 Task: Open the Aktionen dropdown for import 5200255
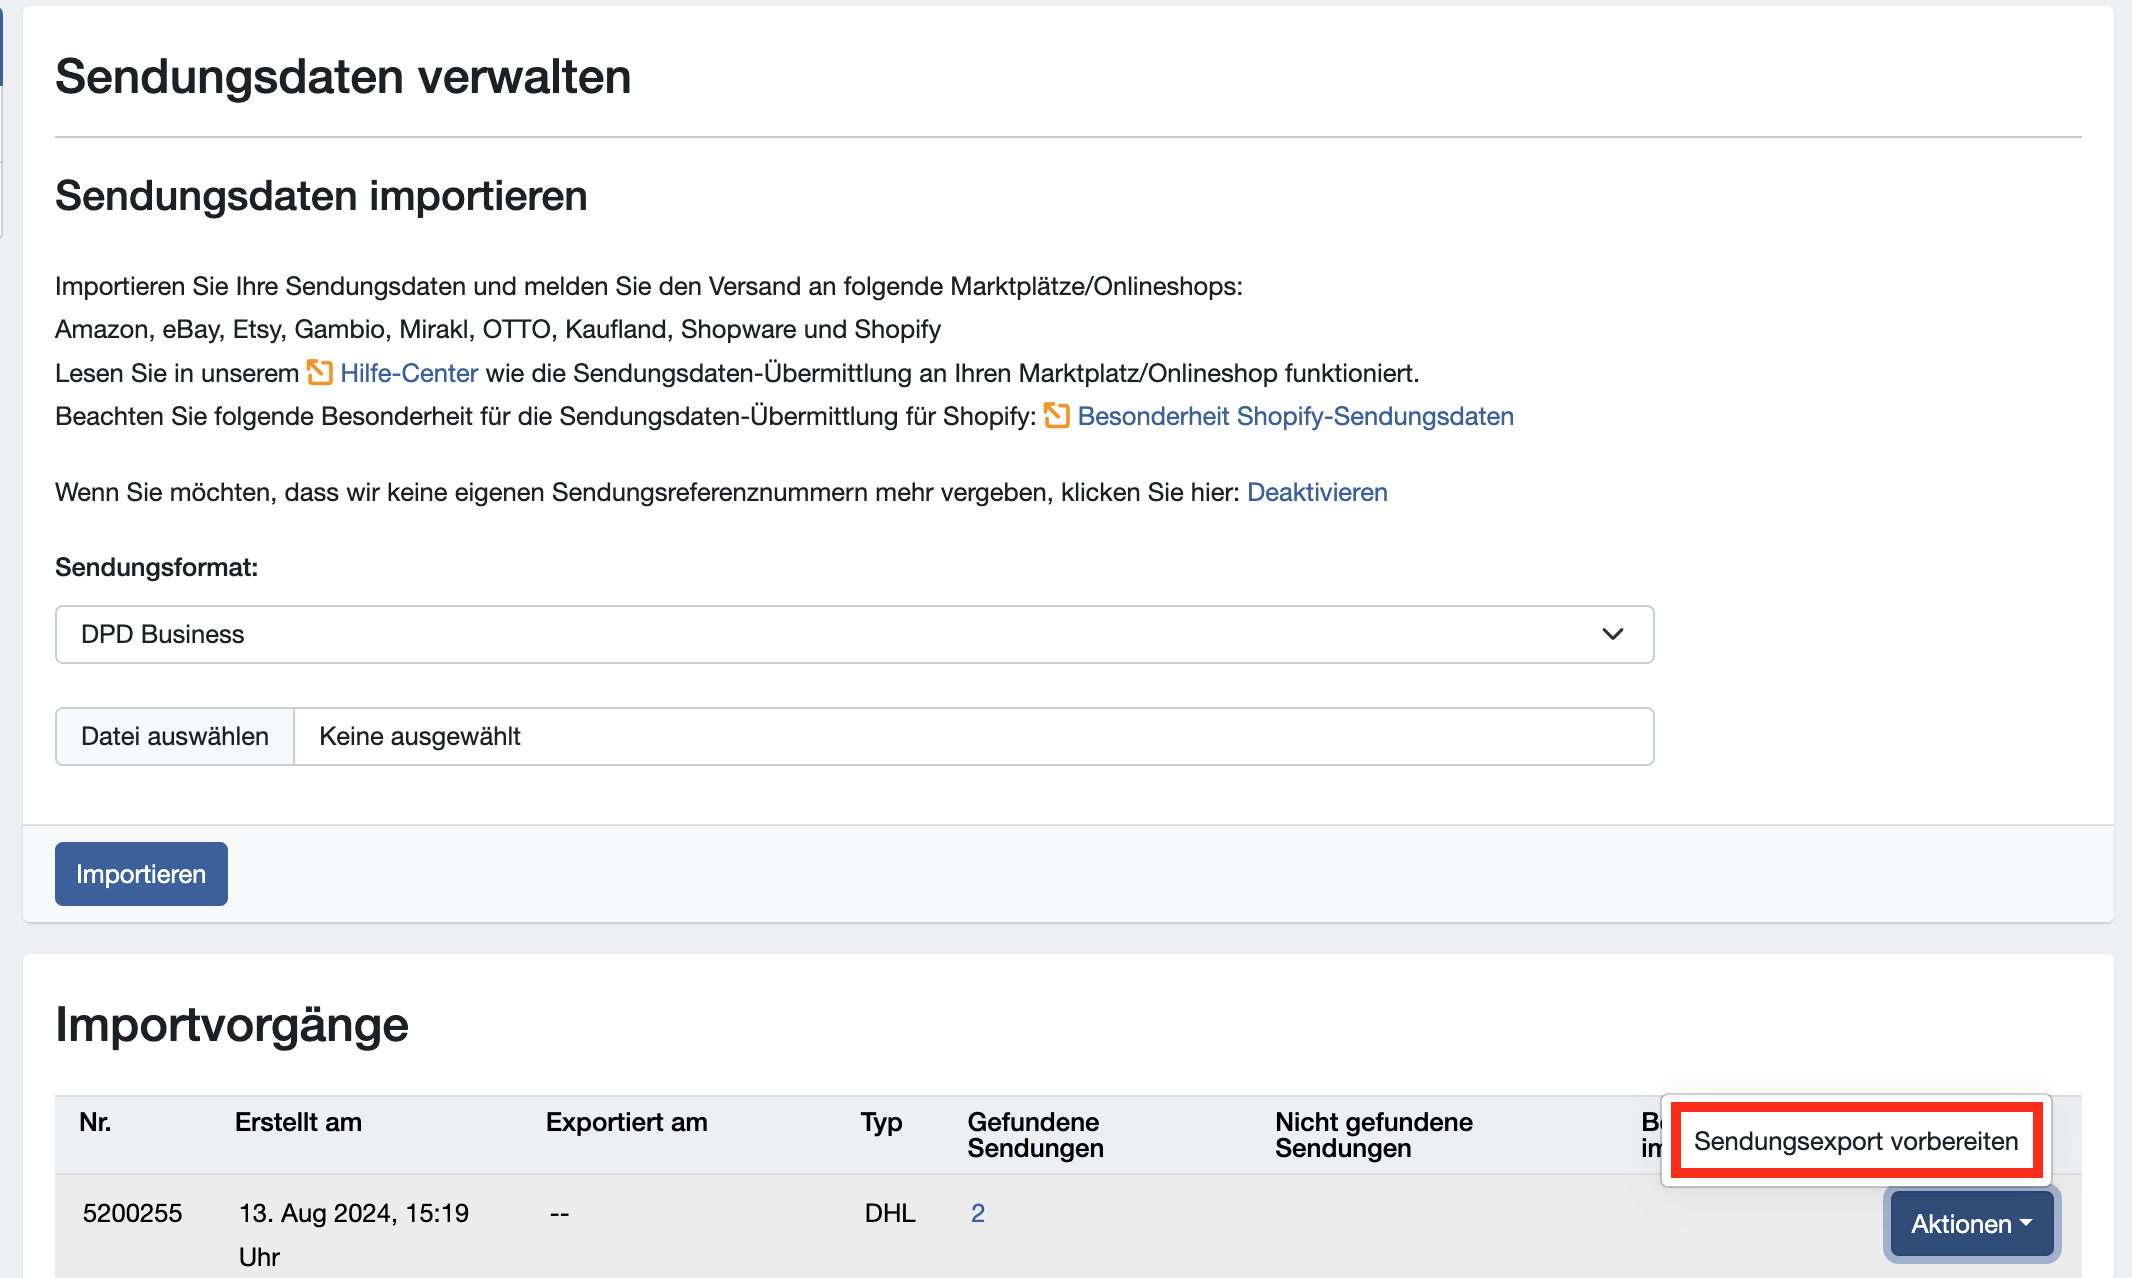coord(1971,1224)
